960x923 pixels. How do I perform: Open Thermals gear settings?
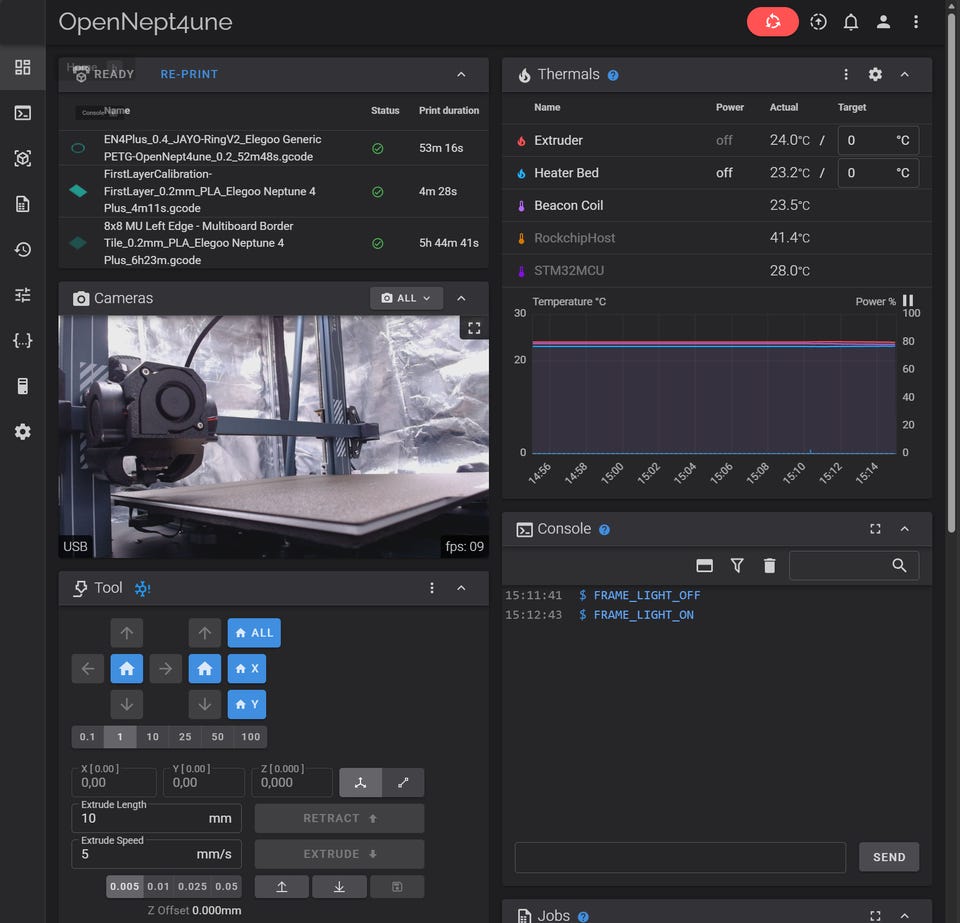click(x=875, y=75)
